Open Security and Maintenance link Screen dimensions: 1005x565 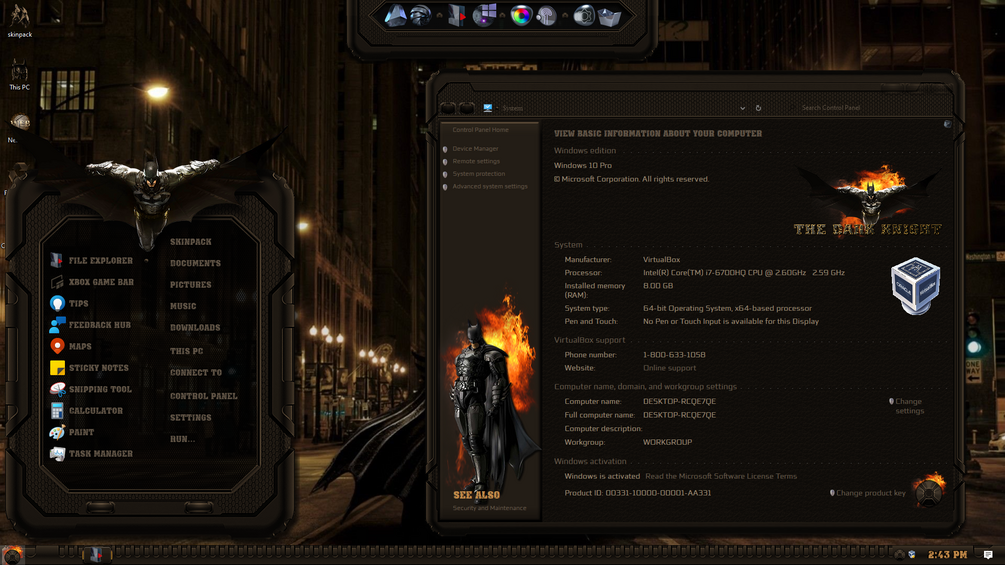489,508
